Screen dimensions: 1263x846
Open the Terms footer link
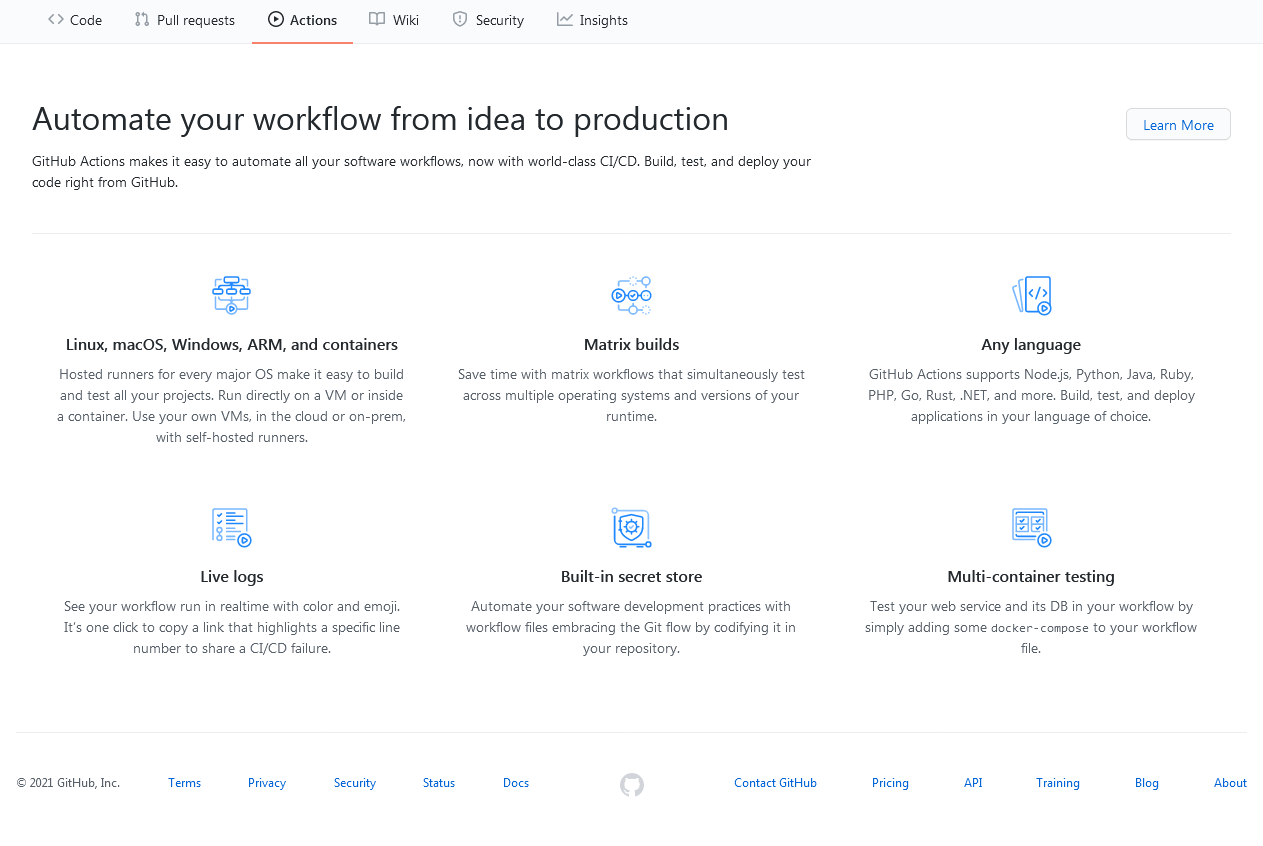click(x=184, y=783)
